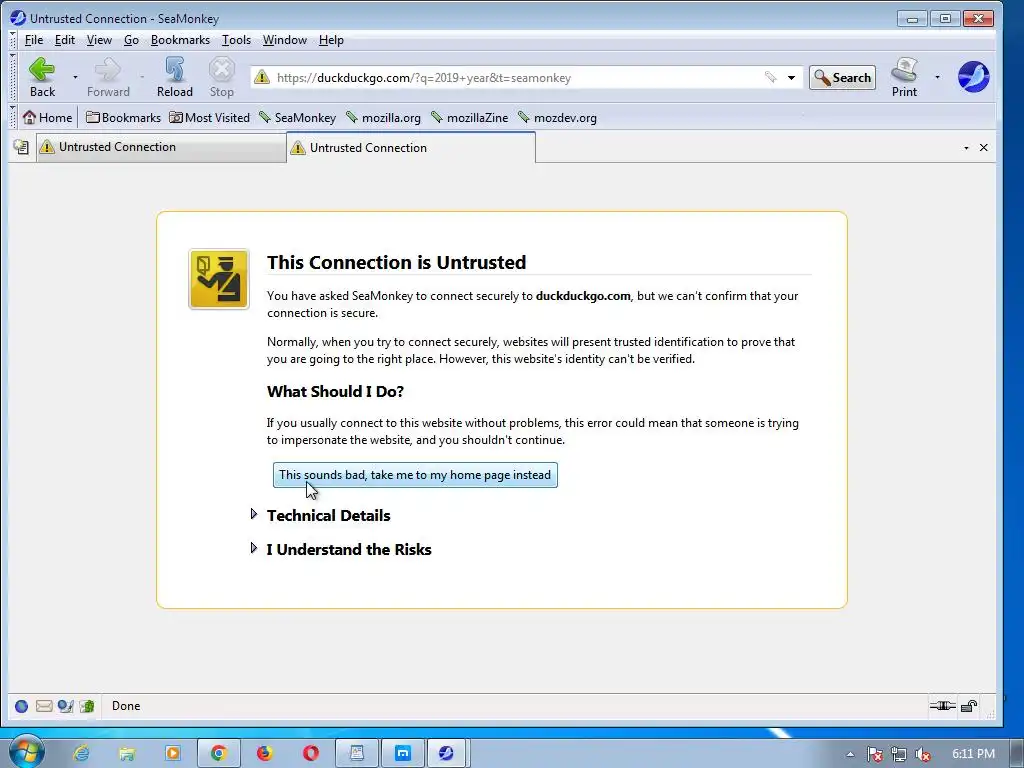Open the SeaMonkey bookmark link
This screenshot has height=768, width=1024.
pos(297,118)
